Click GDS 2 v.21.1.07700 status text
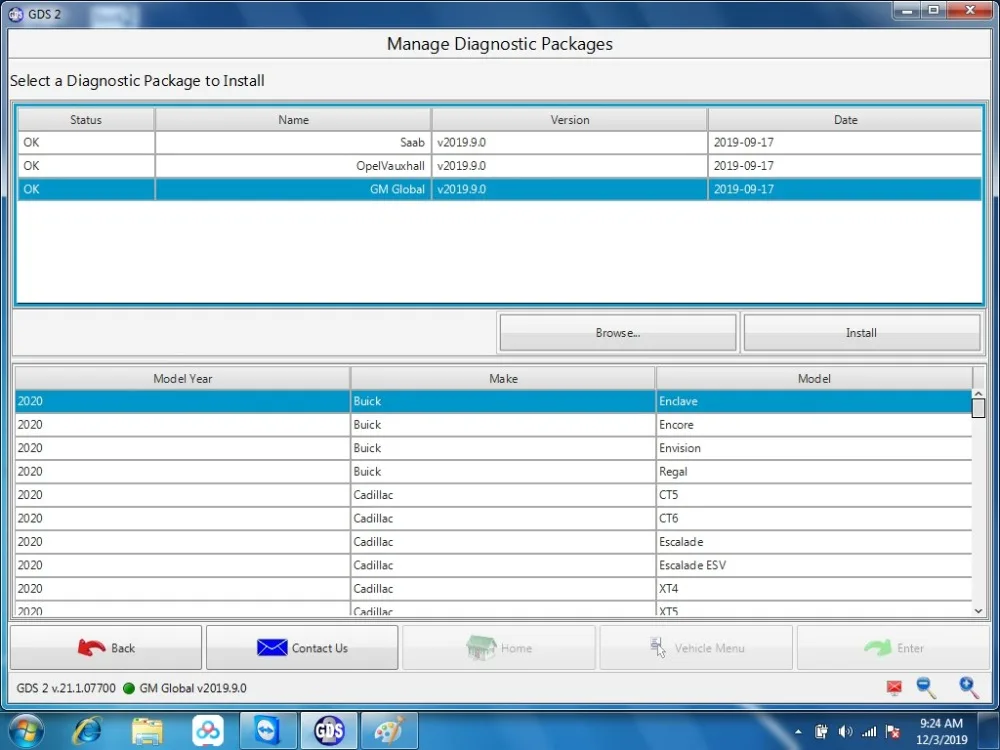 click(x=66, y=688)
